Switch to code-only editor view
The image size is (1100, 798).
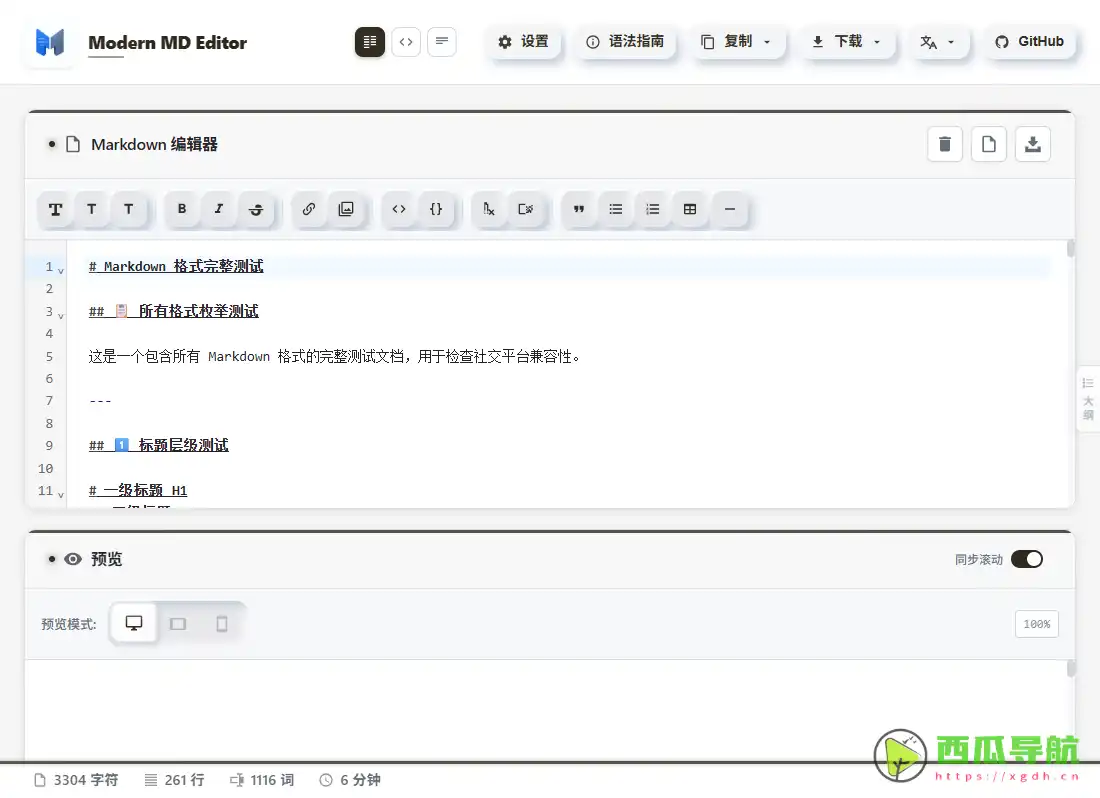tap(405, 42)
